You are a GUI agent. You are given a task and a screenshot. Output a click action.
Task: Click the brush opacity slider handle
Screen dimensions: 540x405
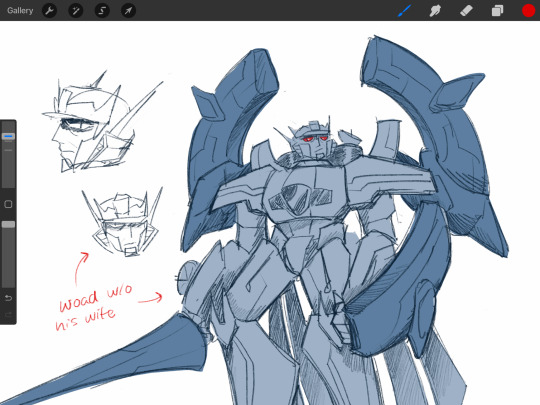click(8, 225)
